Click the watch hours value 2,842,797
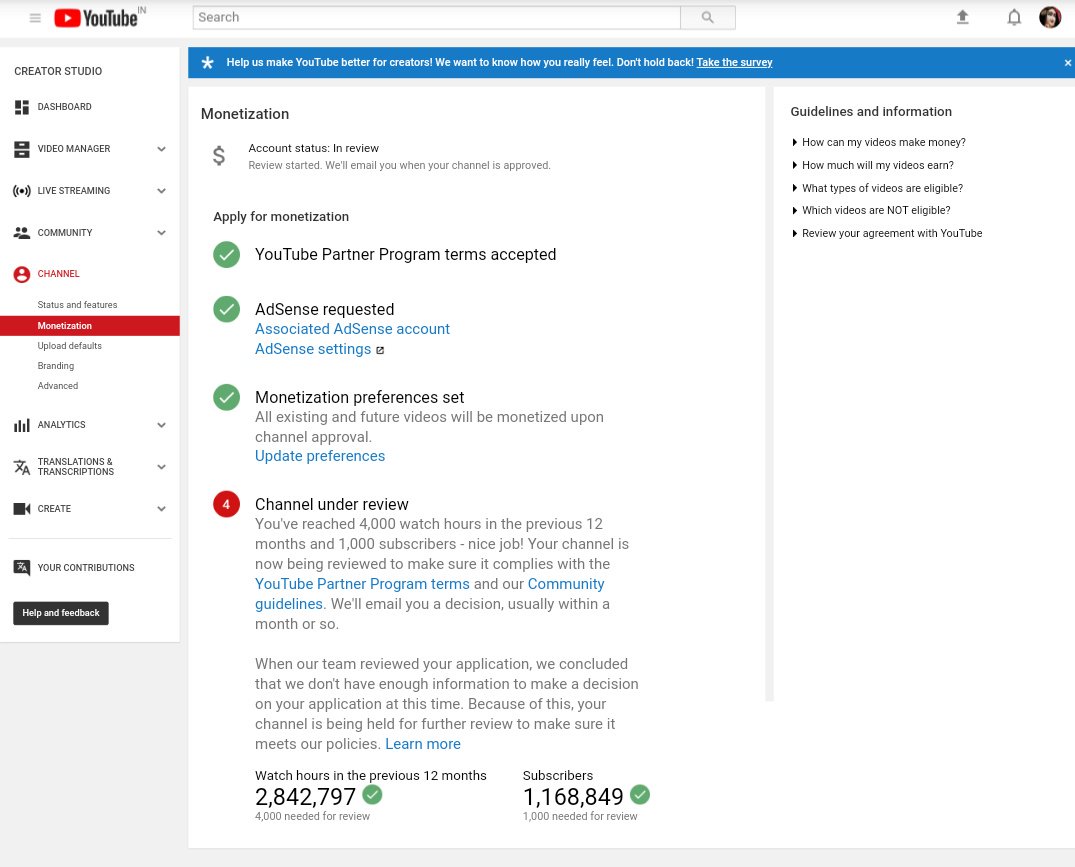Viewport: 1075px width, 867px height. 305,796
